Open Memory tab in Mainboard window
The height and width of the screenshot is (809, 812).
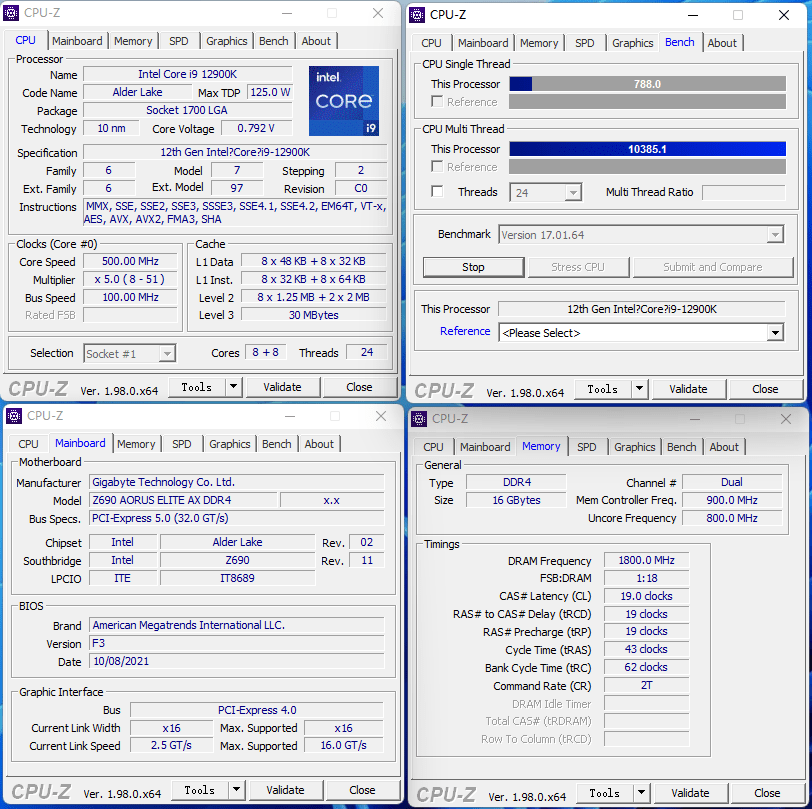point(136,444)
